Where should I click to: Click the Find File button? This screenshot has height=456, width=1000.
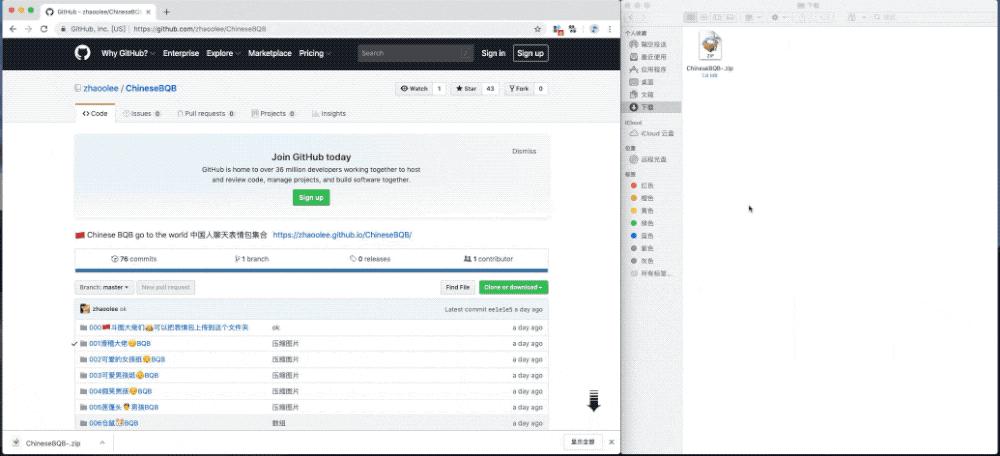(458, 288)
